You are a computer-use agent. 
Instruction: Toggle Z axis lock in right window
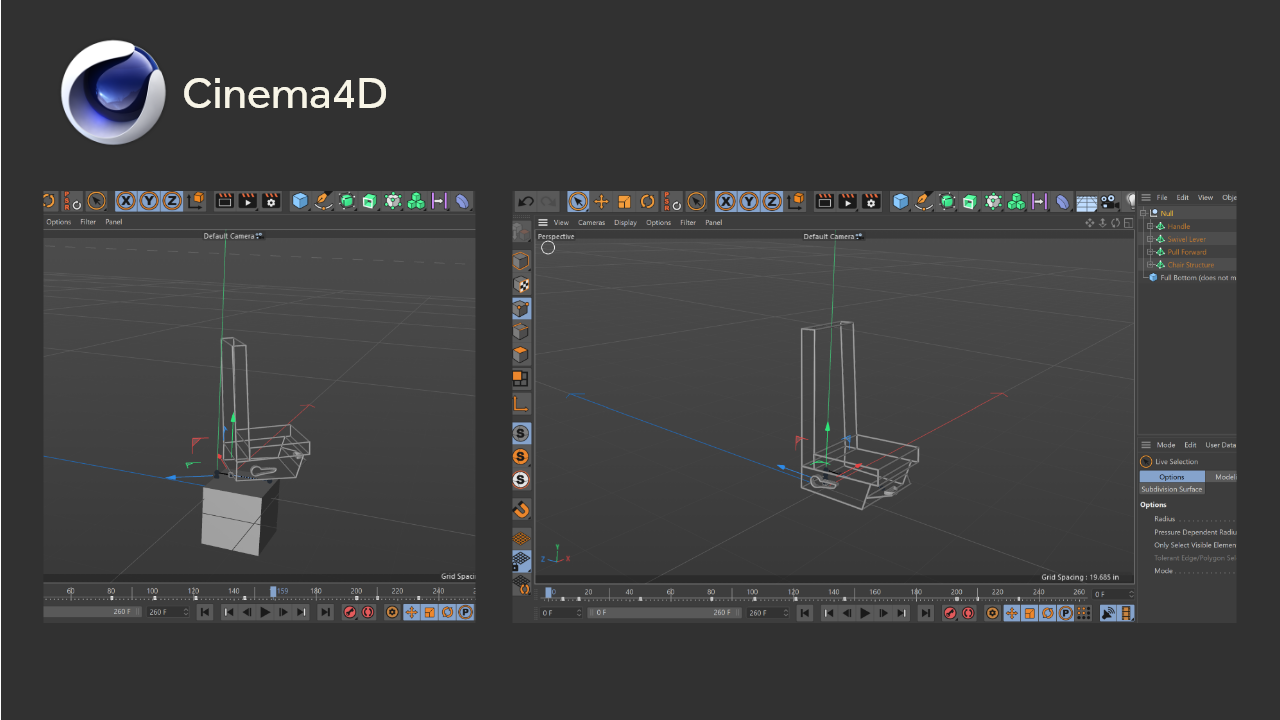point(772,202)
